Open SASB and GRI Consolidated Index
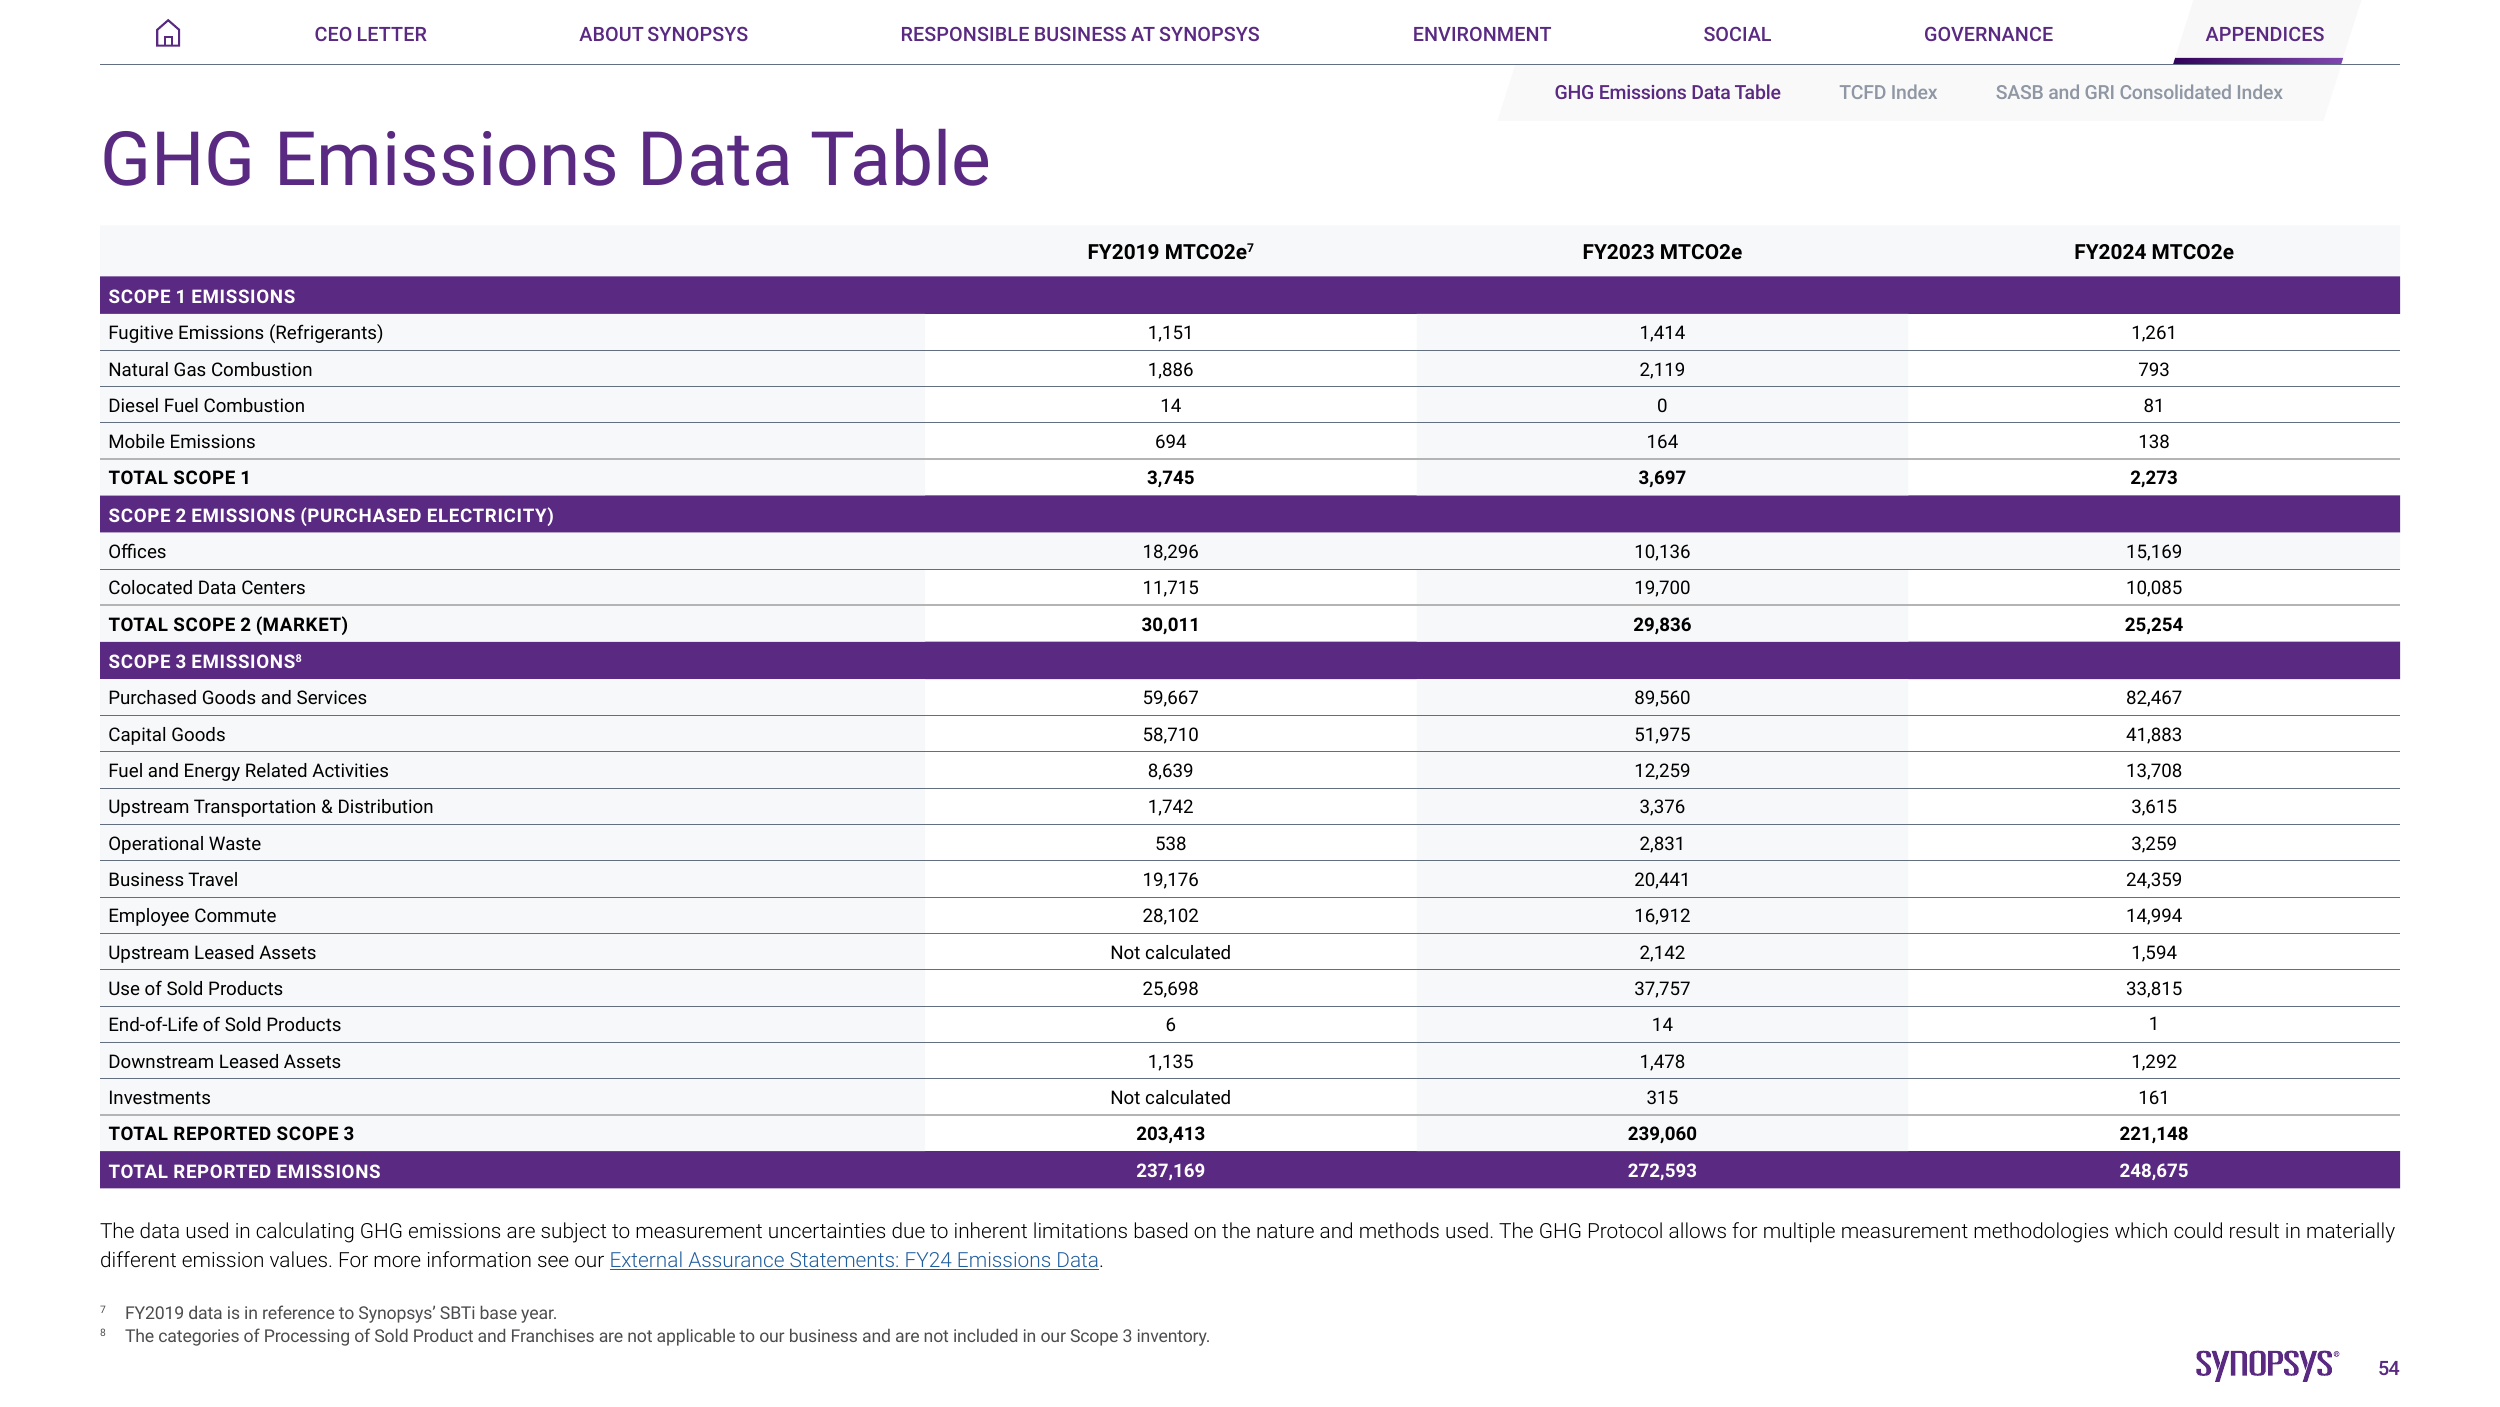Image resolution: width=2500 pixels, height=1407 pixels. coord(2139,92)
